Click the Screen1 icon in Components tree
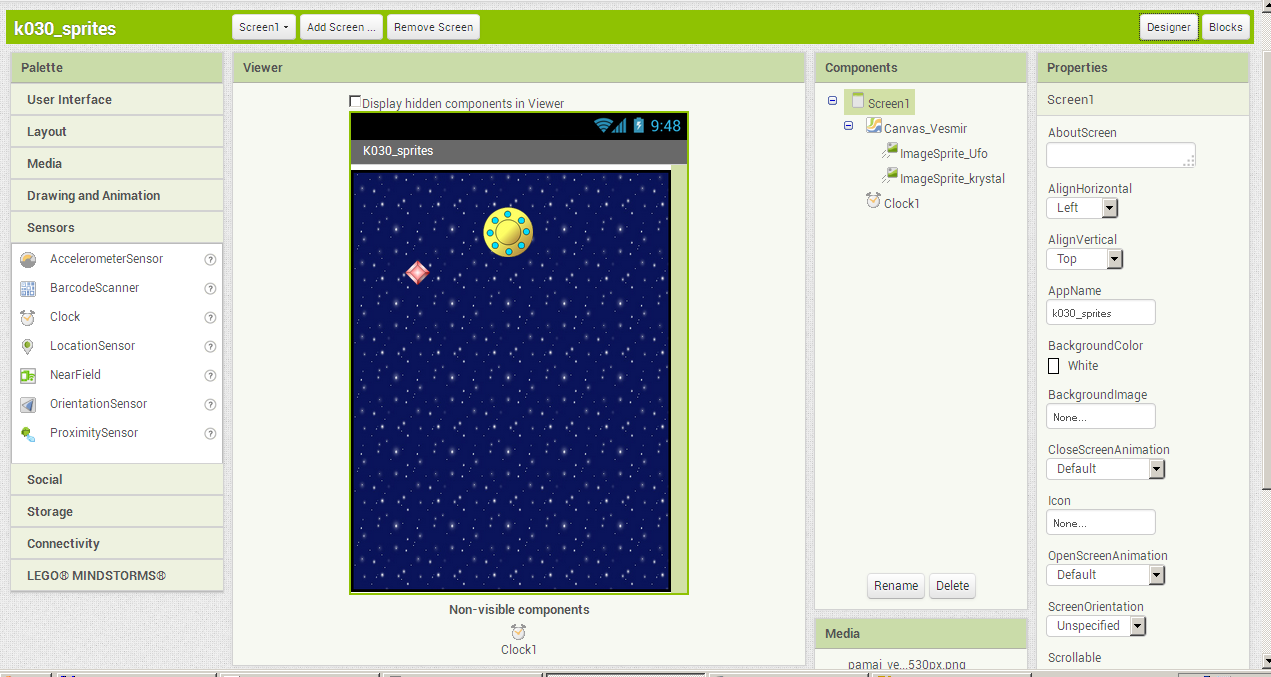Screen dimensions: 1271x677 [x=858, y=101]
